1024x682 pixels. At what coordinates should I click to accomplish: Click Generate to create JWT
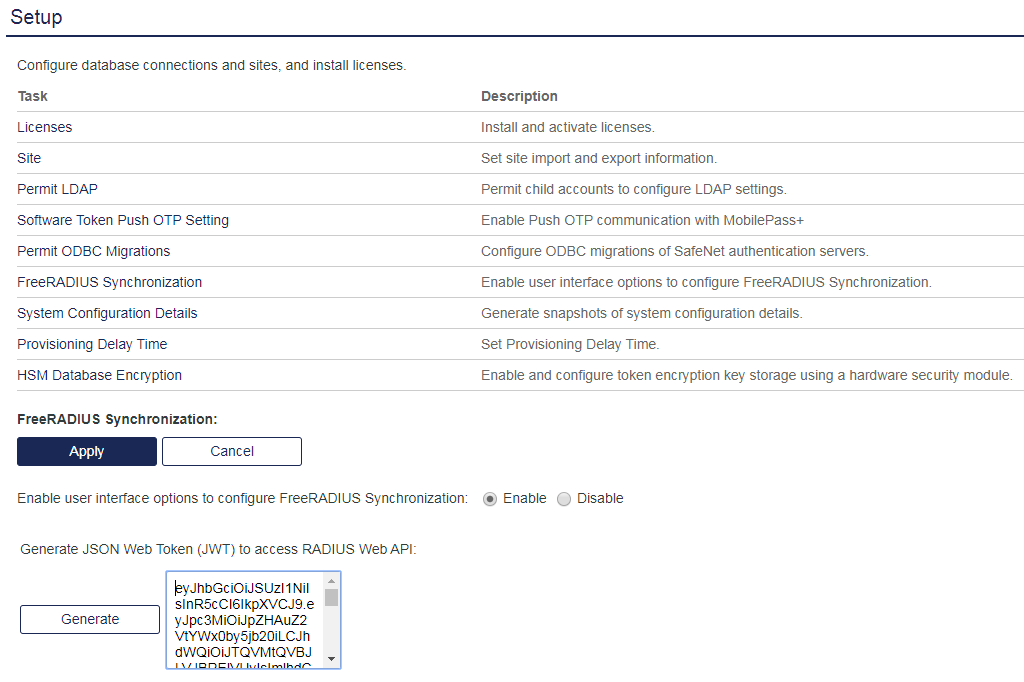[90, 619]
